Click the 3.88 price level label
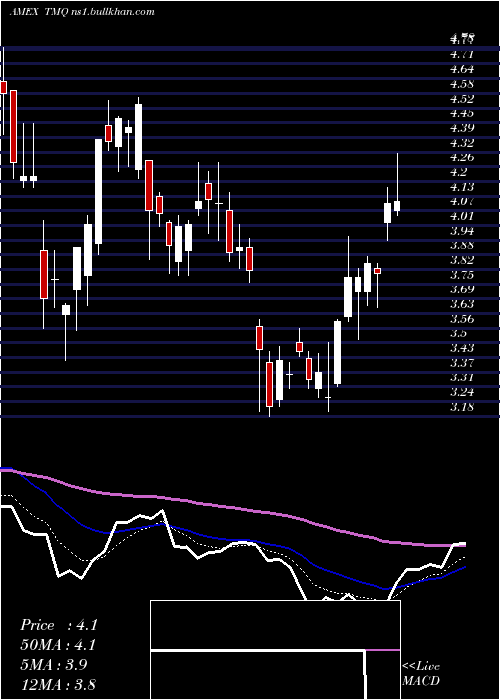Image resolution: width=500 pixels, height=700 pixels. [462, 246]
